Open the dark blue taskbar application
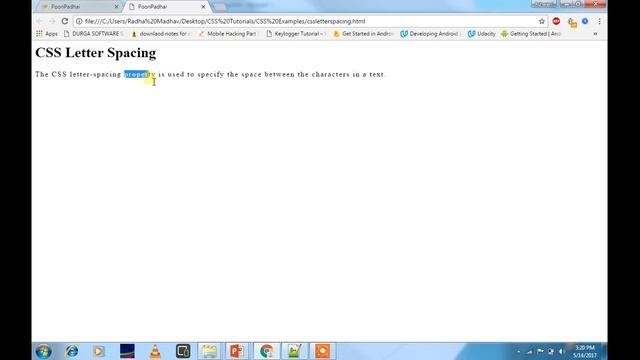Viewport: 640px width, 360px height. point(127,351)
